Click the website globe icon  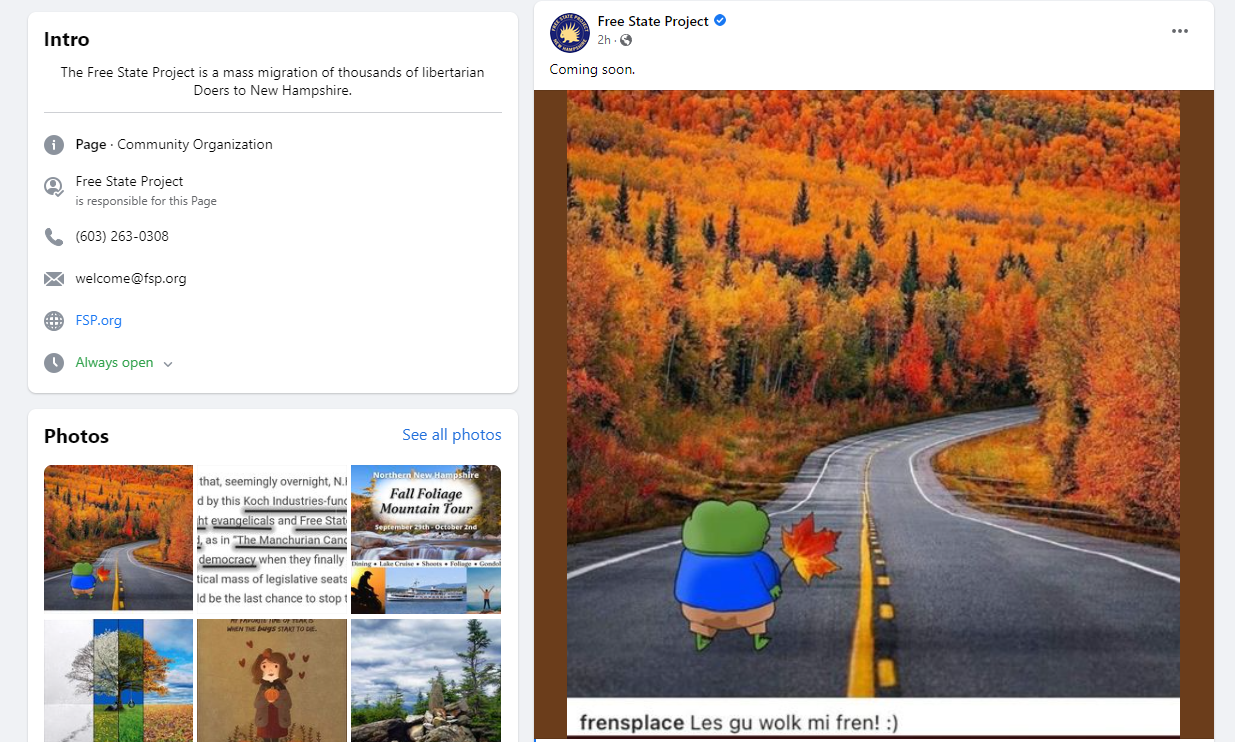point(54,321)
